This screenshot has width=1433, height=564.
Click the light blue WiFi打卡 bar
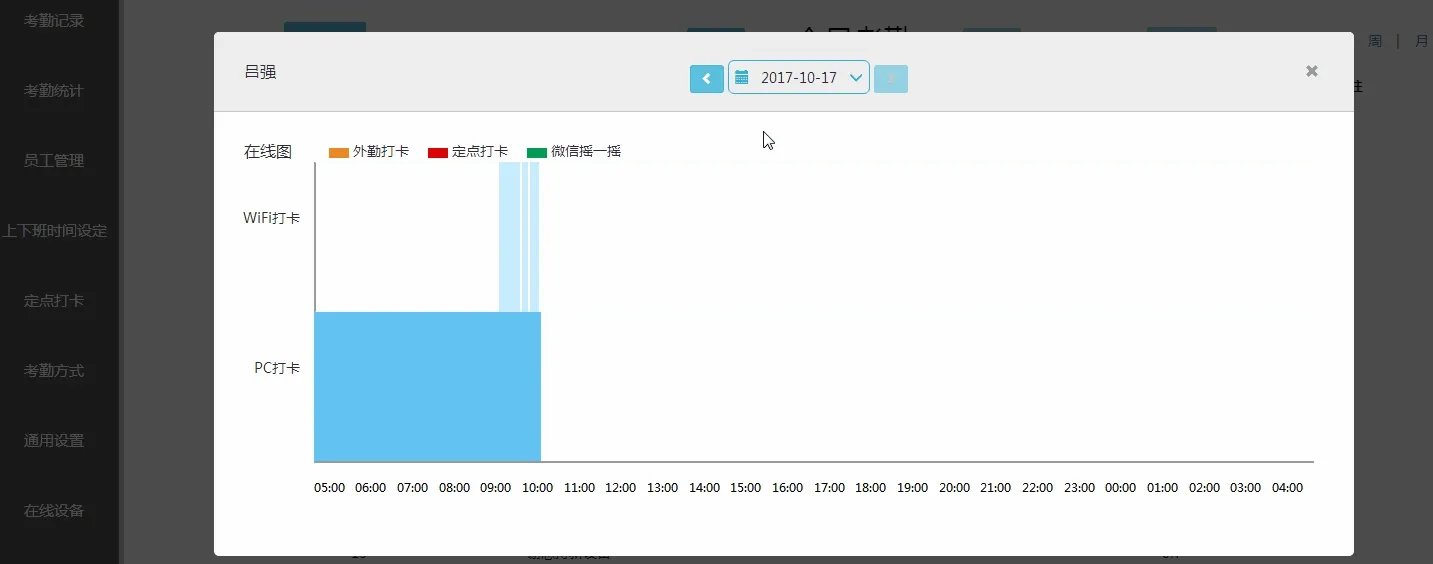point(508,237)
